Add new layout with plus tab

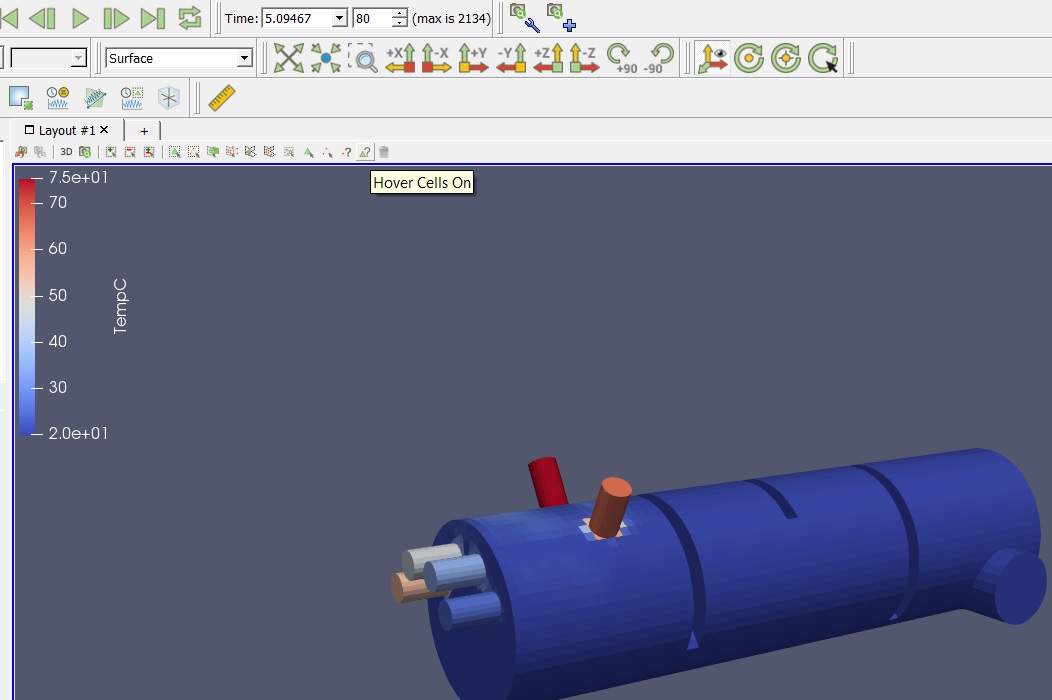click(144, 131)
